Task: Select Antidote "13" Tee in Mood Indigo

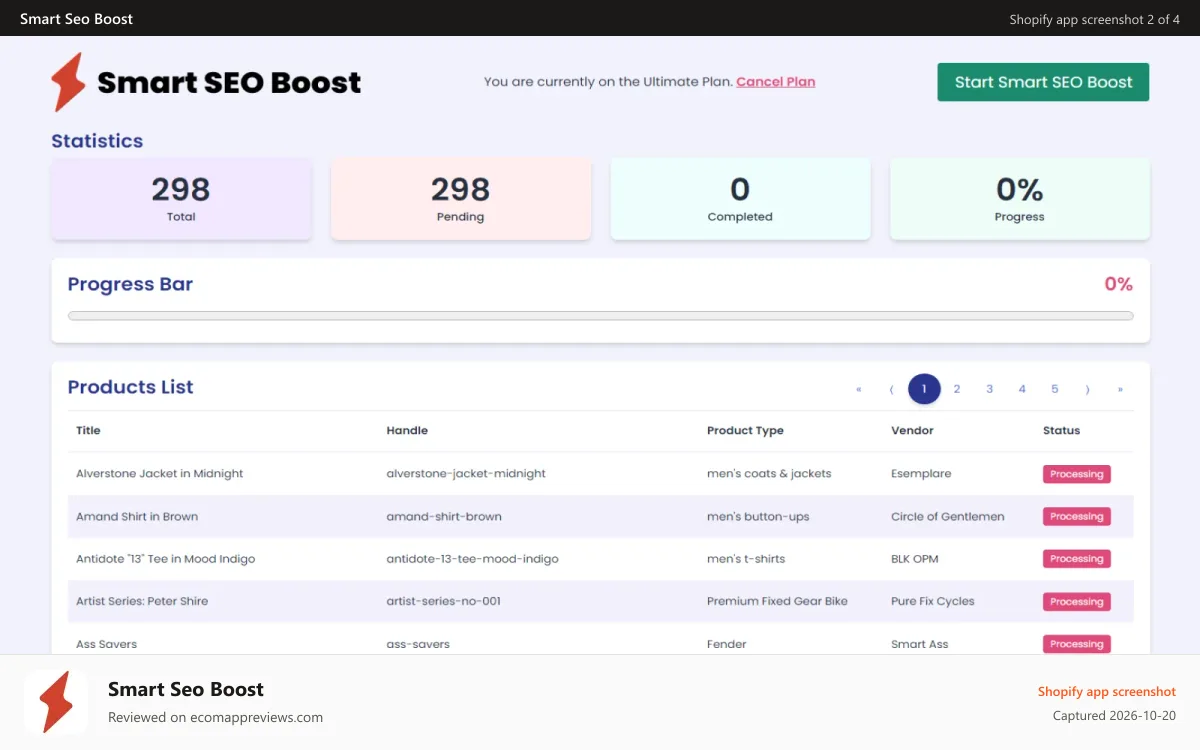Action: 166,559
